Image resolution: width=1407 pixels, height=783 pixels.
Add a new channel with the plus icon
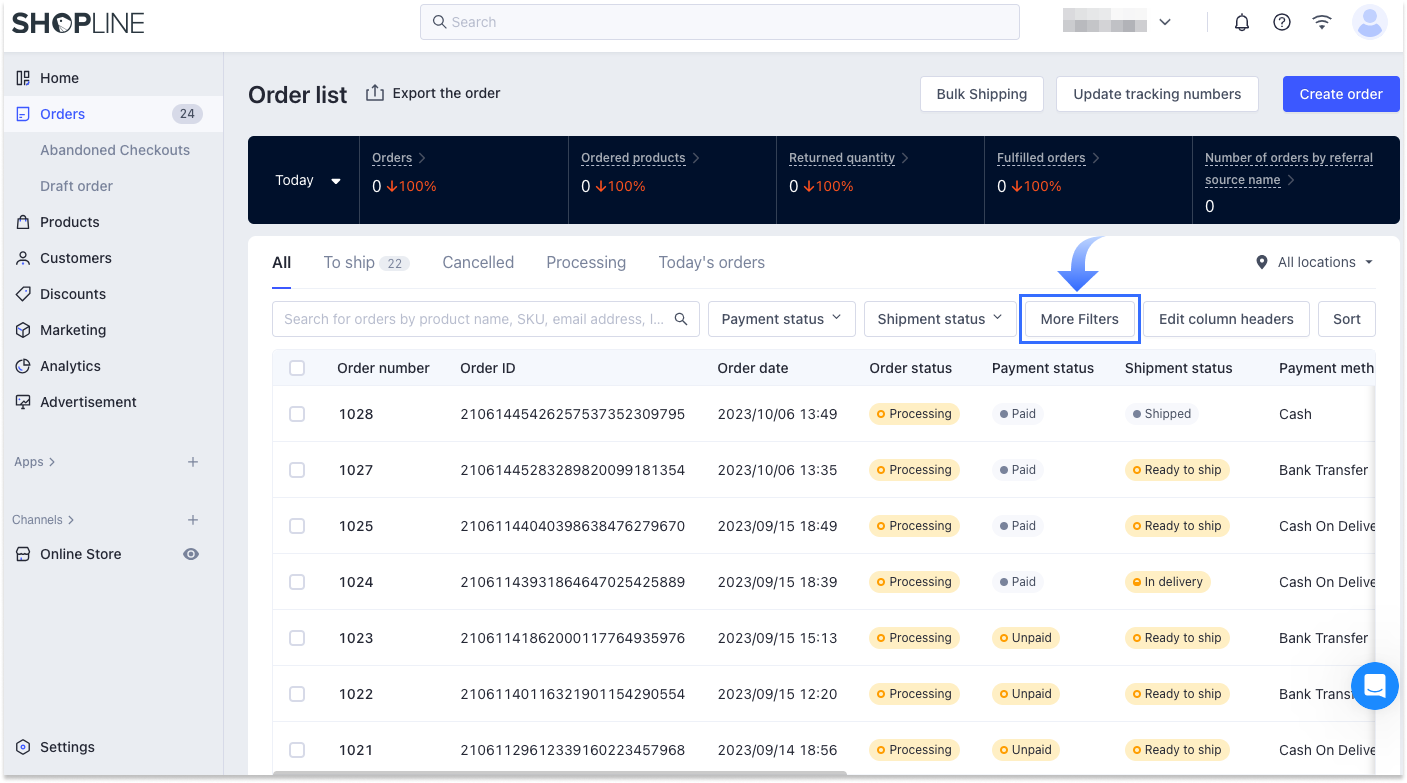coord(193,520)
